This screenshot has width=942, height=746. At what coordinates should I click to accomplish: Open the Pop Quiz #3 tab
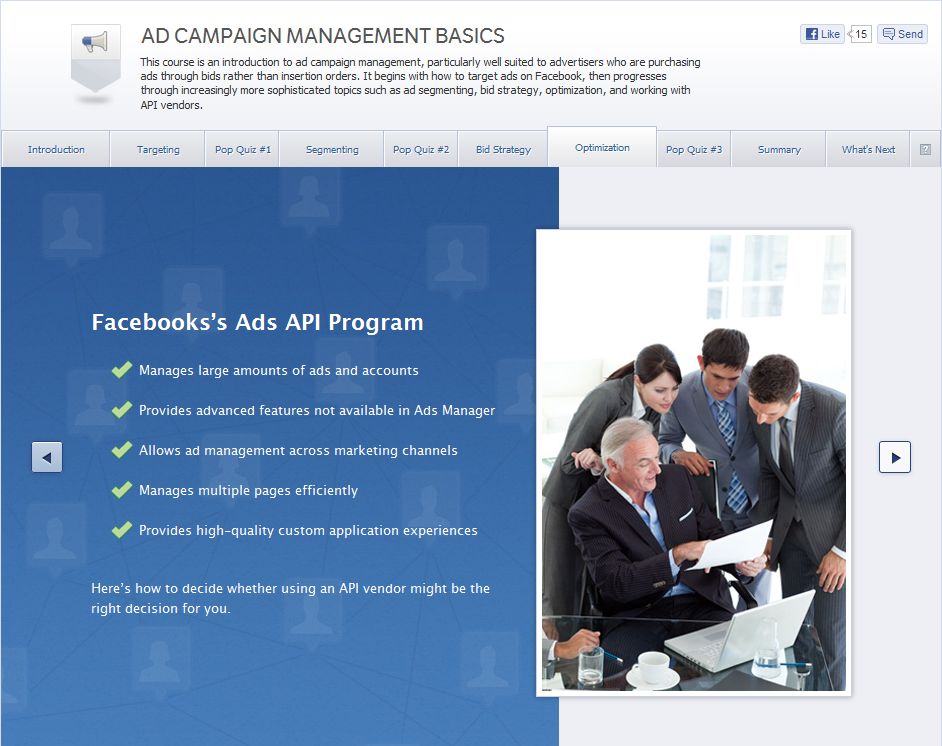point(694,150)
